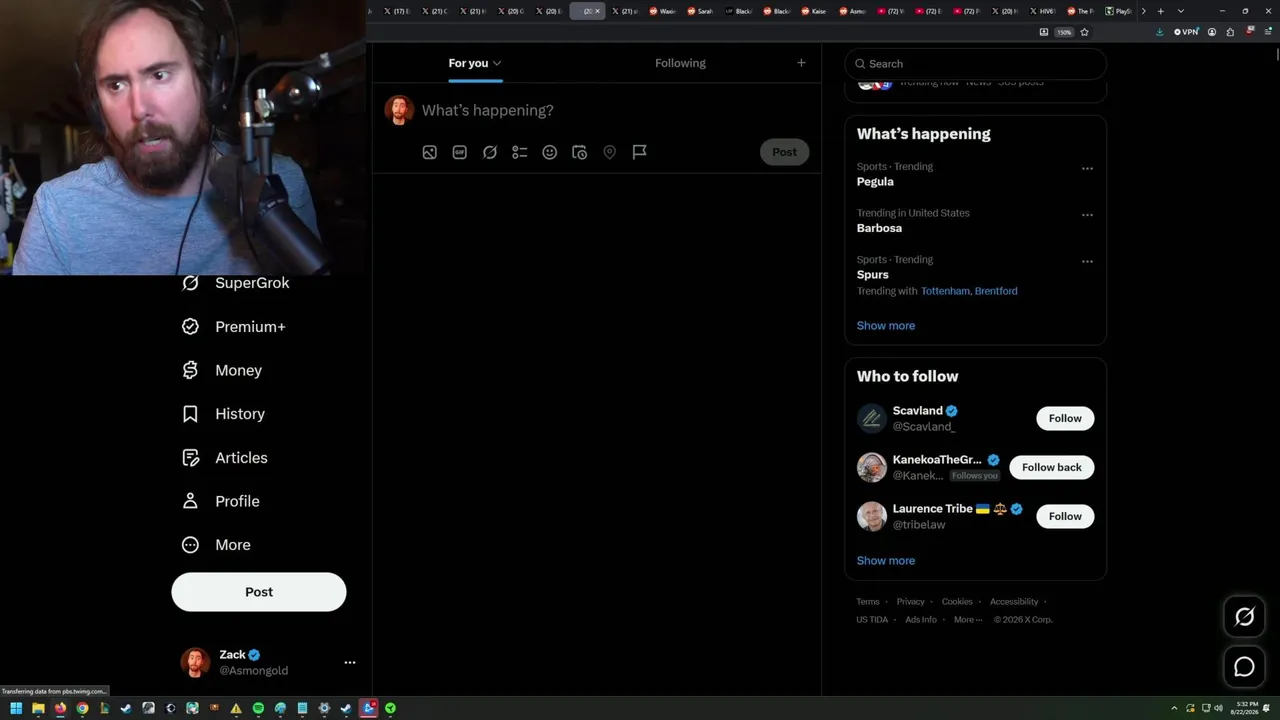Viewport: 1280px width, 720px height.
Task: Click the composer Post button
Action: [785, 152]
